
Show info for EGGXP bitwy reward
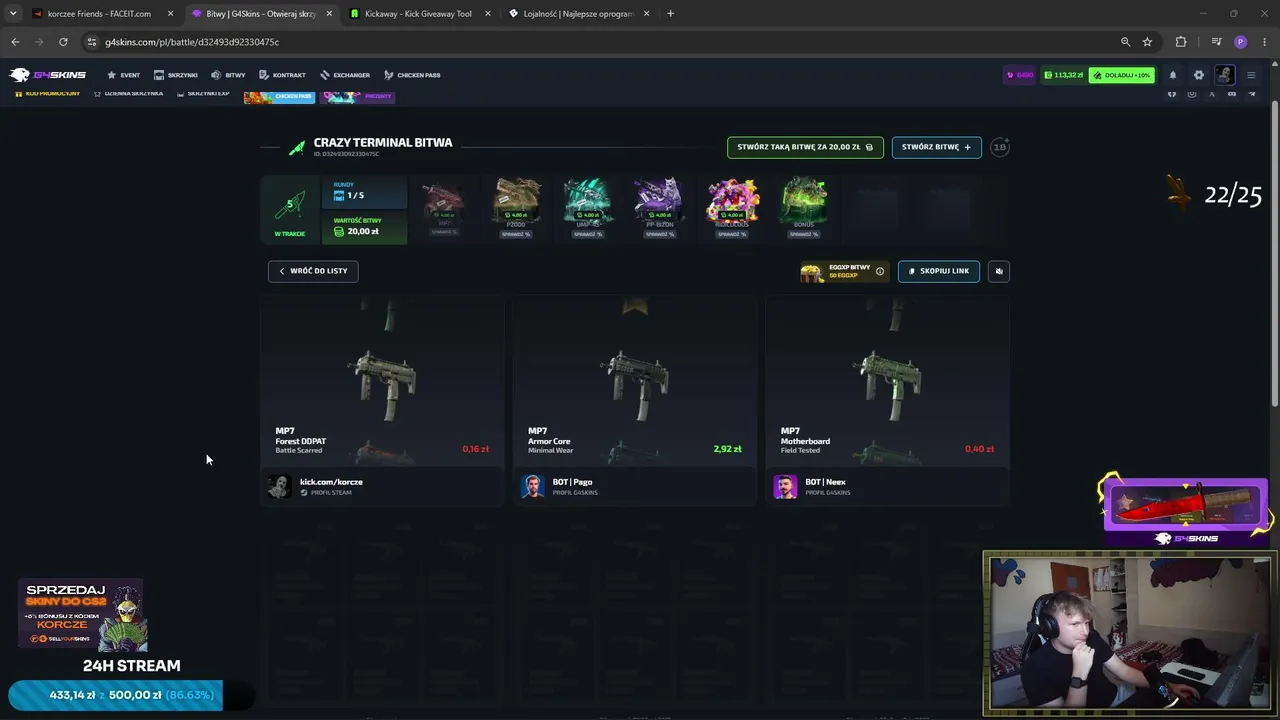[880, 271]
